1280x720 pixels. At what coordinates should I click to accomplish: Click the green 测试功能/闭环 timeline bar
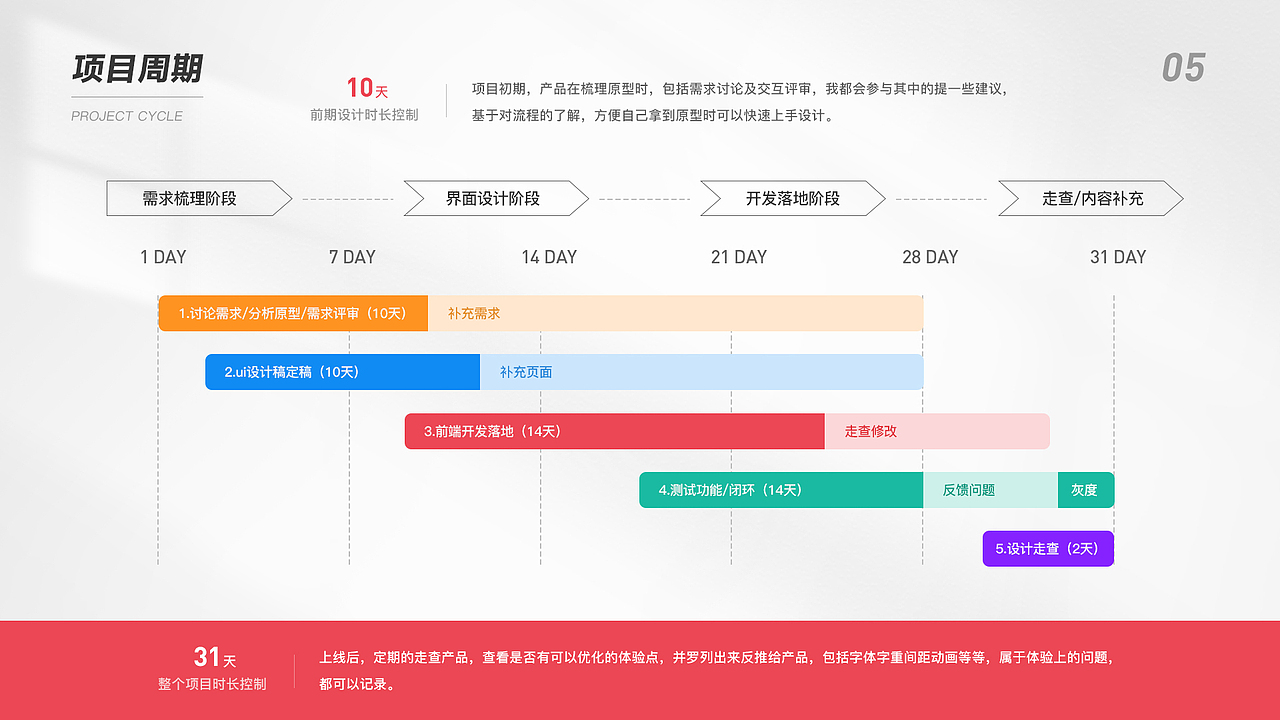coord(781,490)
